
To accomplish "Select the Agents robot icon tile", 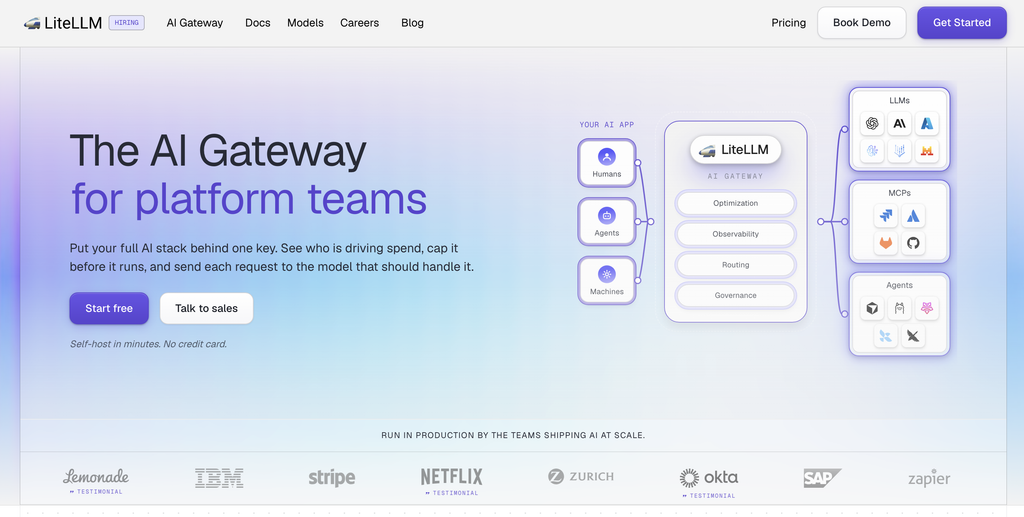I will pyautogui.click(x=607, y=221).
